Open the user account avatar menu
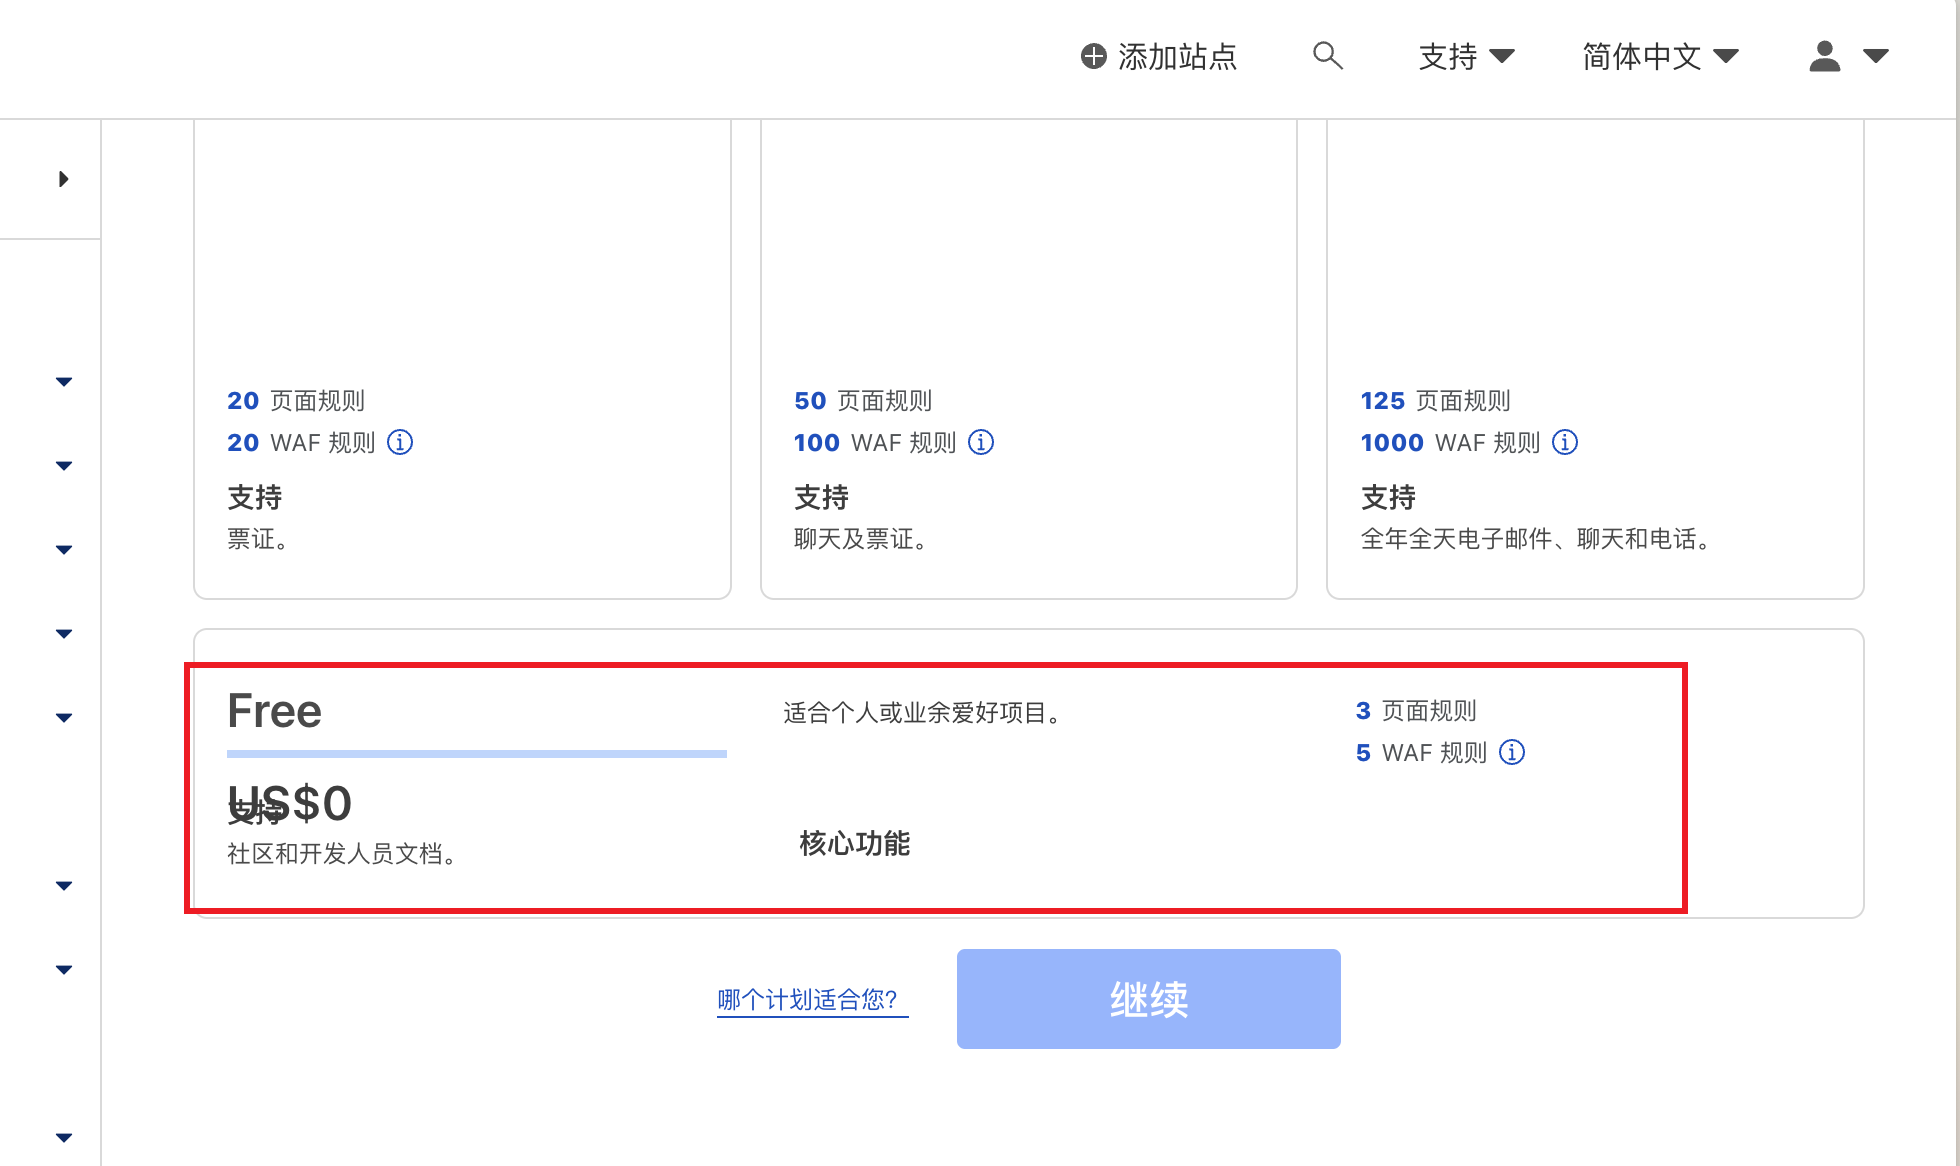Image resolution: width=1960 pixels, height=1166 pixels. pyautogui.click(x=1825, y=56)
